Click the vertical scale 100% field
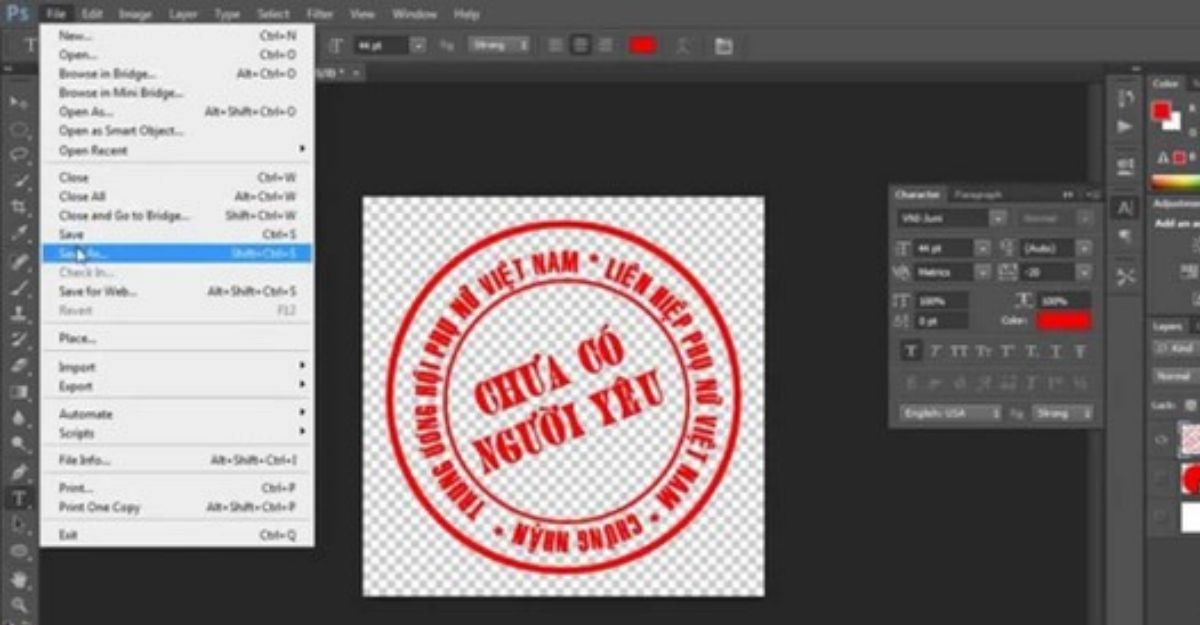 pos(941,300)
